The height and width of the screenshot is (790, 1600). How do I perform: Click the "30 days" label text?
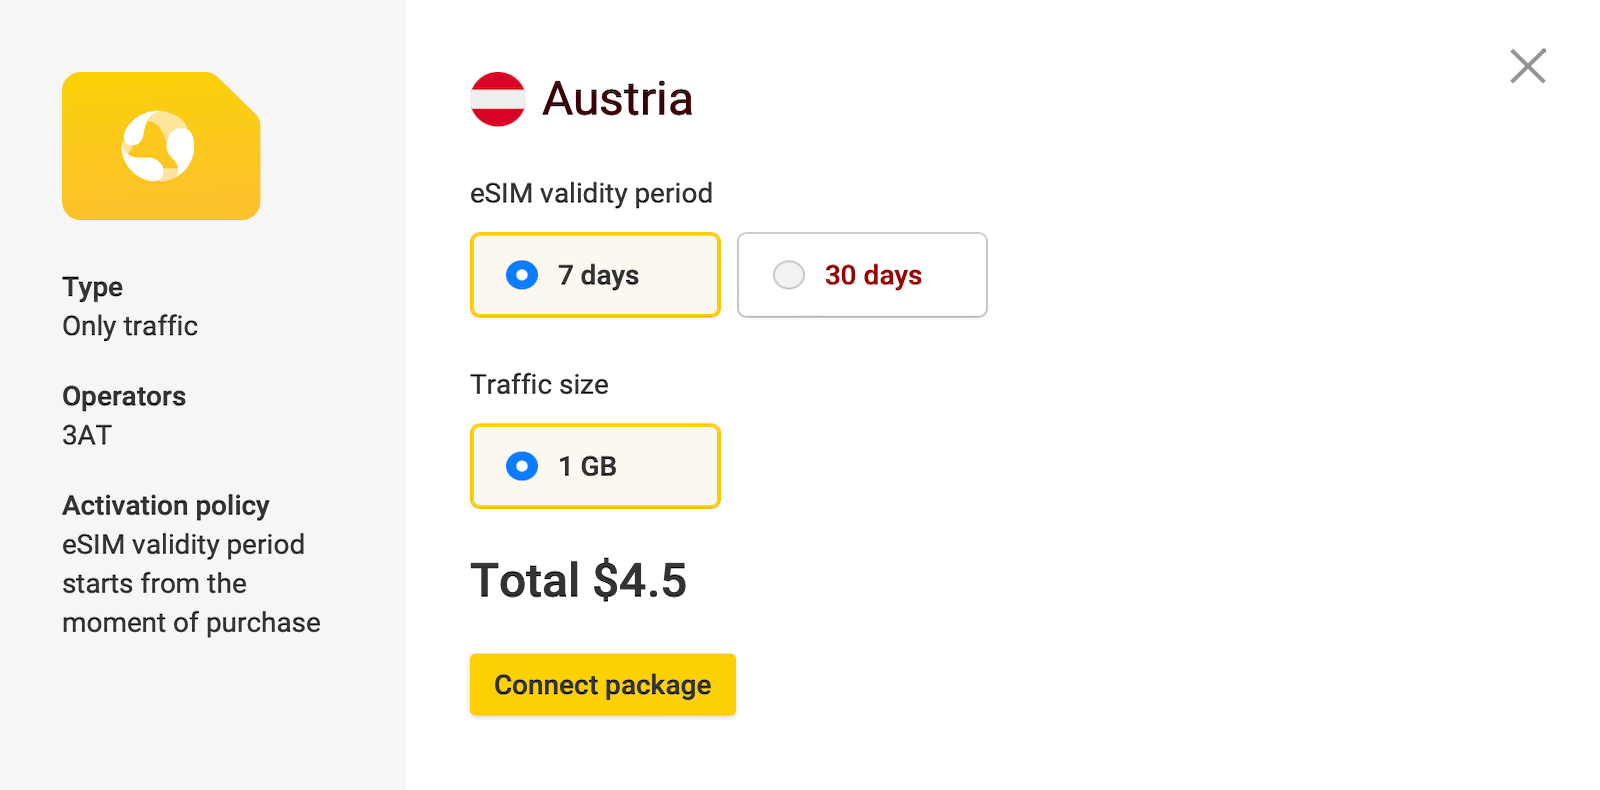click(x=873, y=275)
